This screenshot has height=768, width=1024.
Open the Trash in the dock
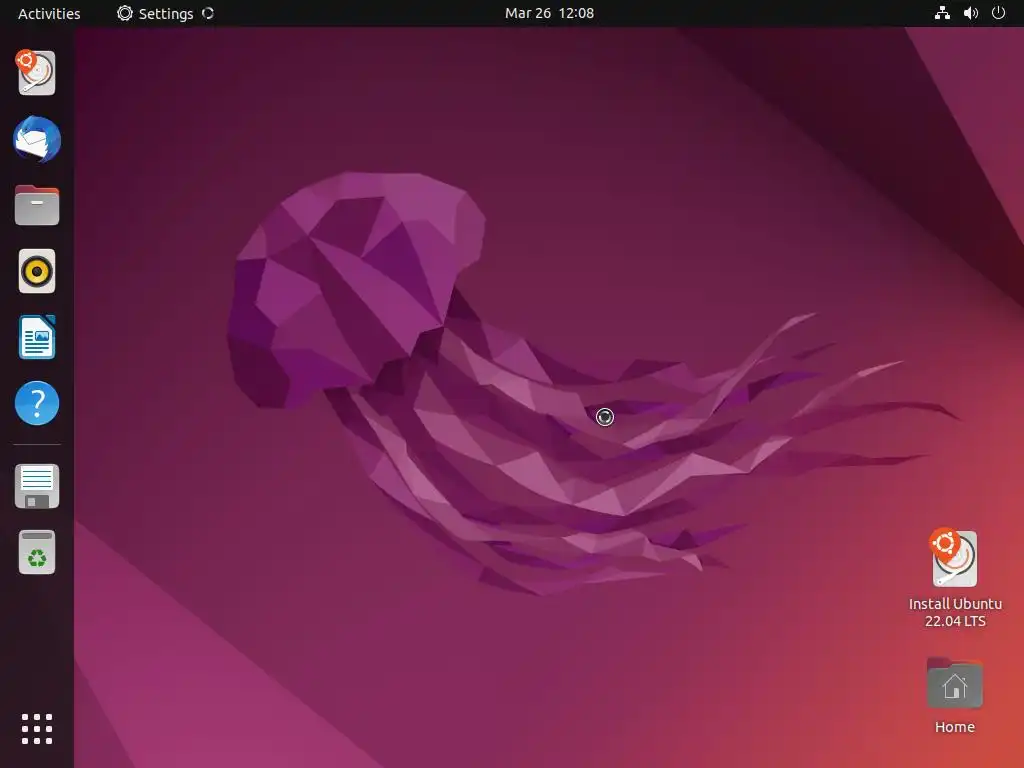coord(37,552)
